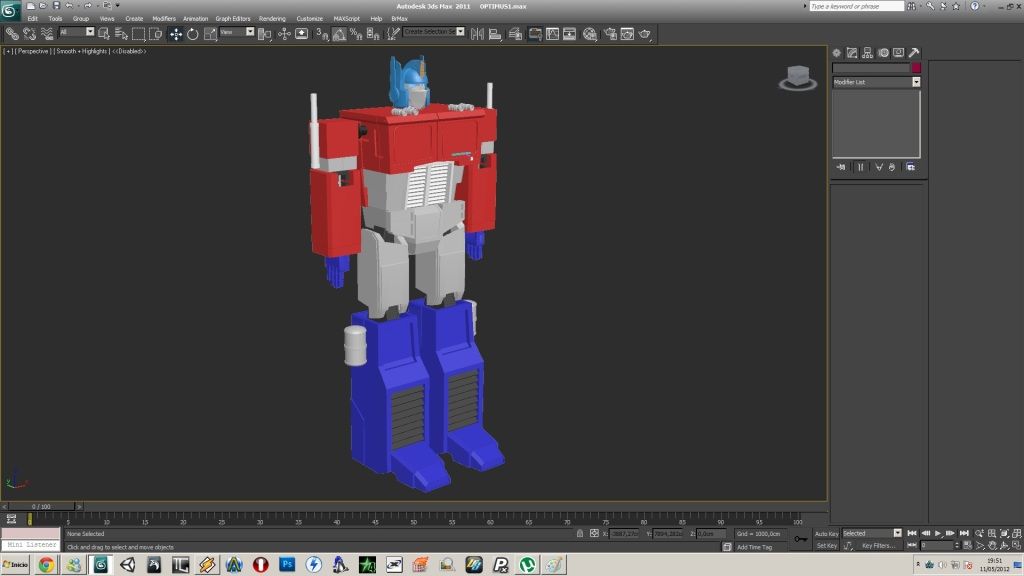Open Photoshop from the Windows taskbar
Screen dimensions: 1024x576
pos(287,564)
